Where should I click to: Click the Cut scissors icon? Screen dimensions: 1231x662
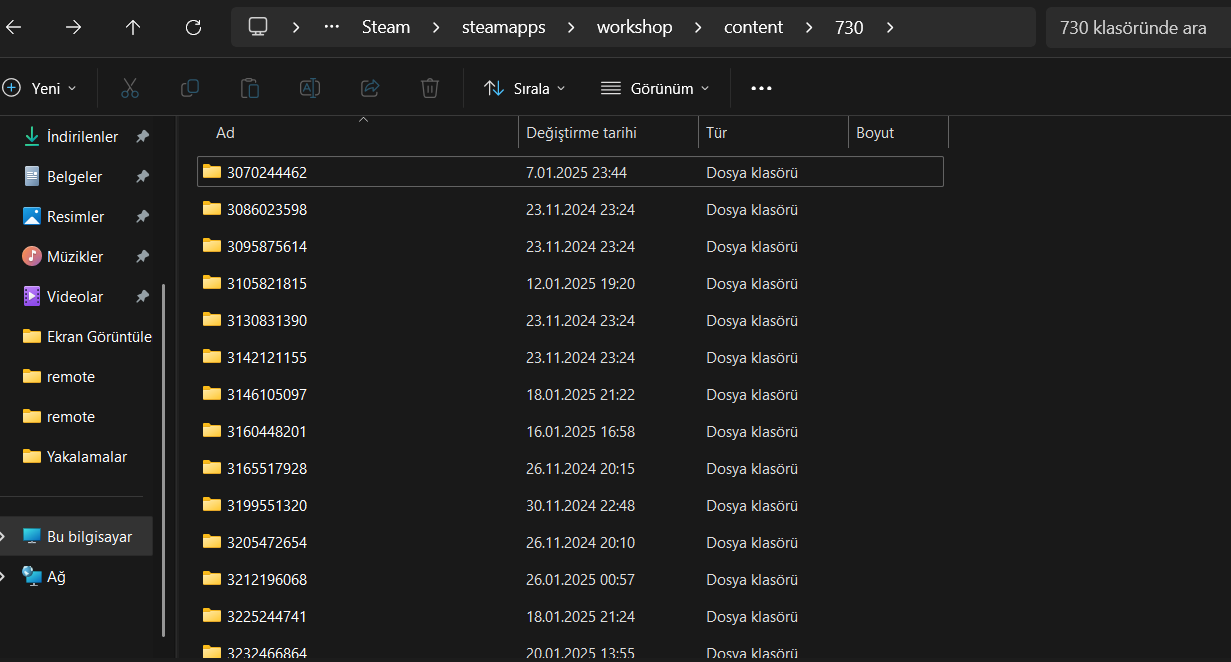pos(129,88)
